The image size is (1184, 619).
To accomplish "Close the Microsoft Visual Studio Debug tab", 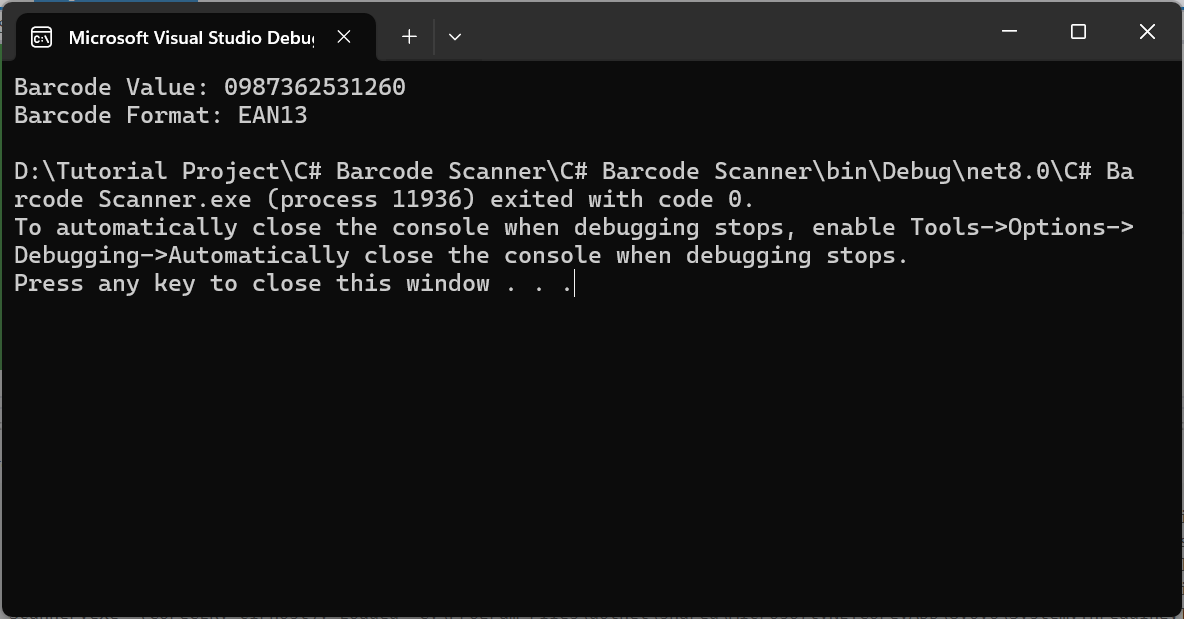I will pos(344,36).
